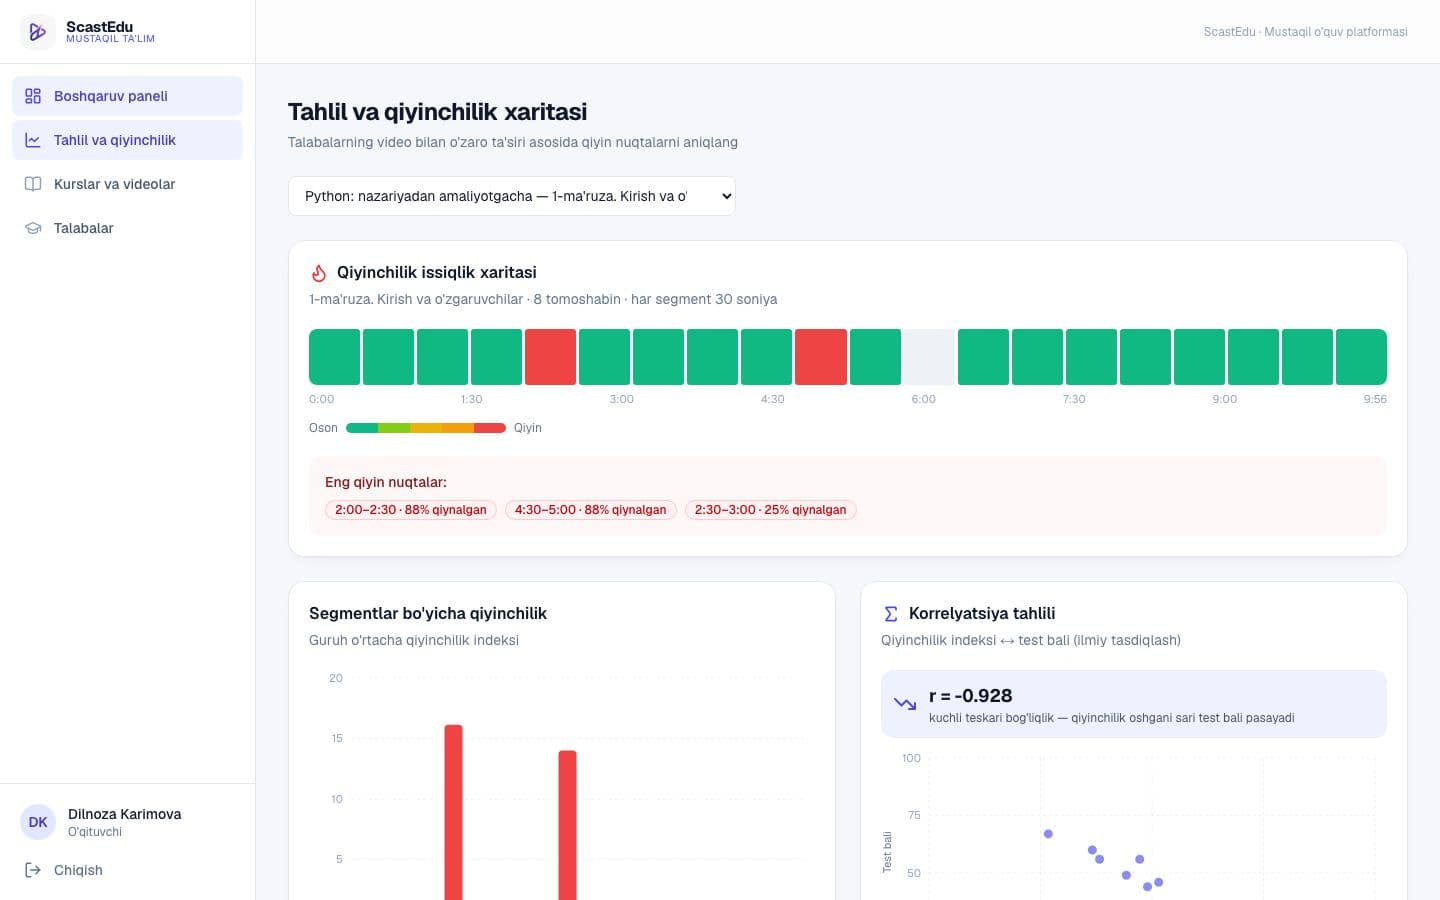Select the light gray empty heatmap segment
This screenshot has height=900, width=1440.
click(929, 357)
